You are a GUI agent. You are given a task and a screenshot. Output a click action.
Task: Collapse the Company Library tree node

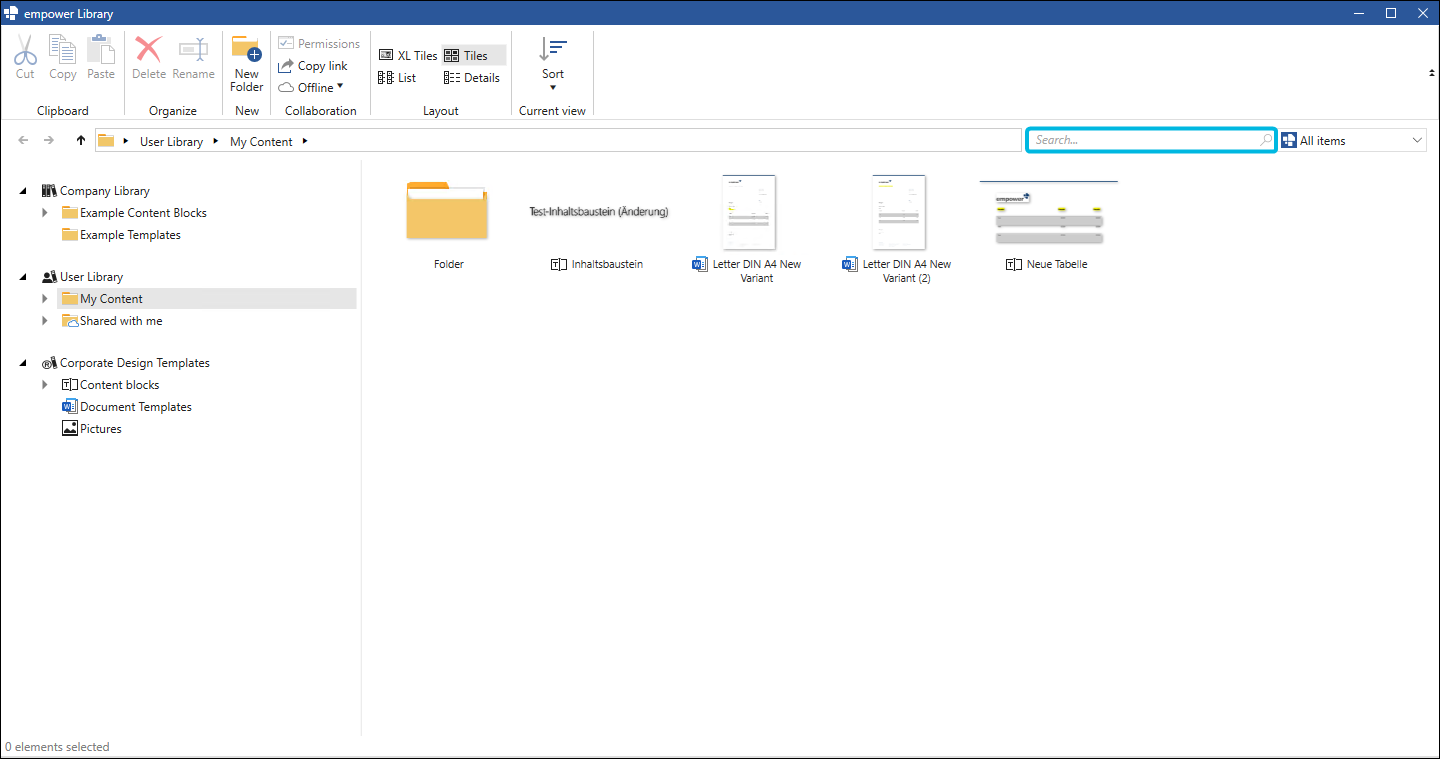pos(23,191)
